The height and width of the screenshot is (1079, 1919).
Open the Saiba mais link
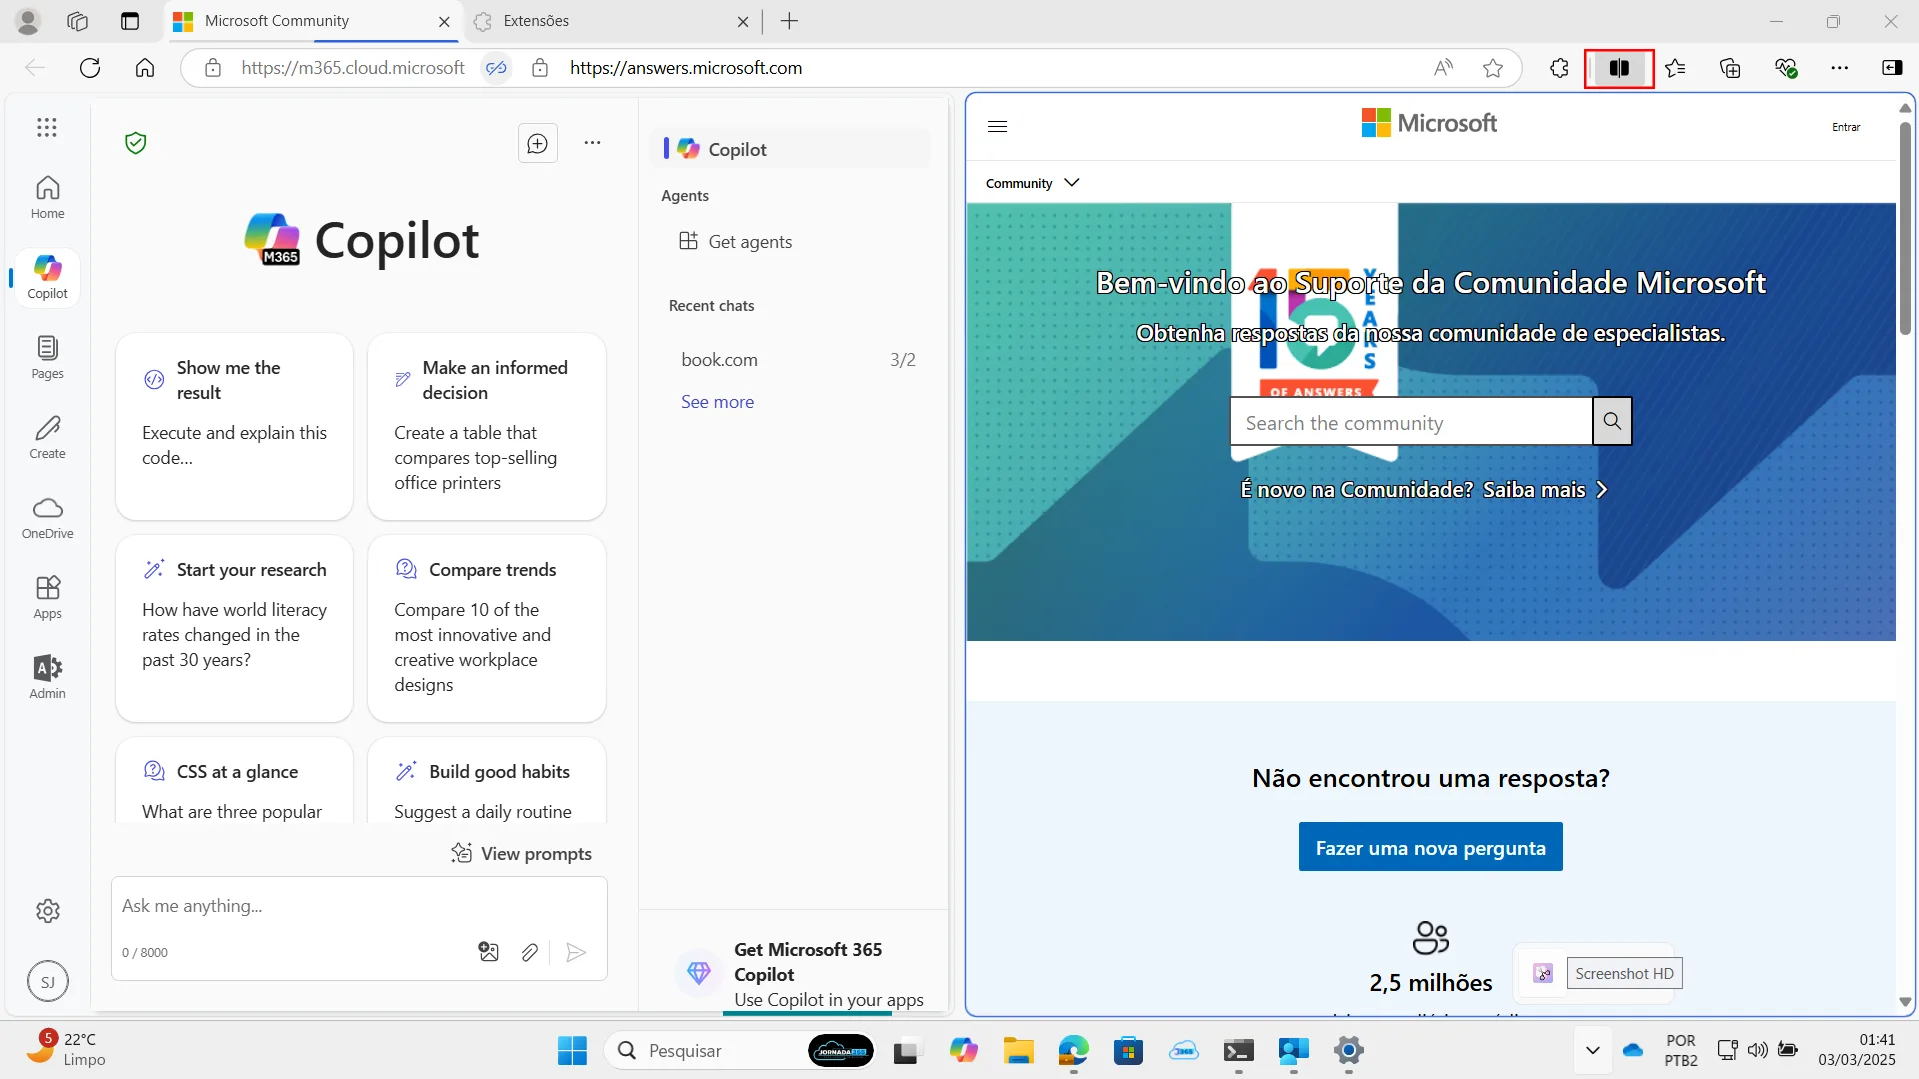tap(1545, 490)
